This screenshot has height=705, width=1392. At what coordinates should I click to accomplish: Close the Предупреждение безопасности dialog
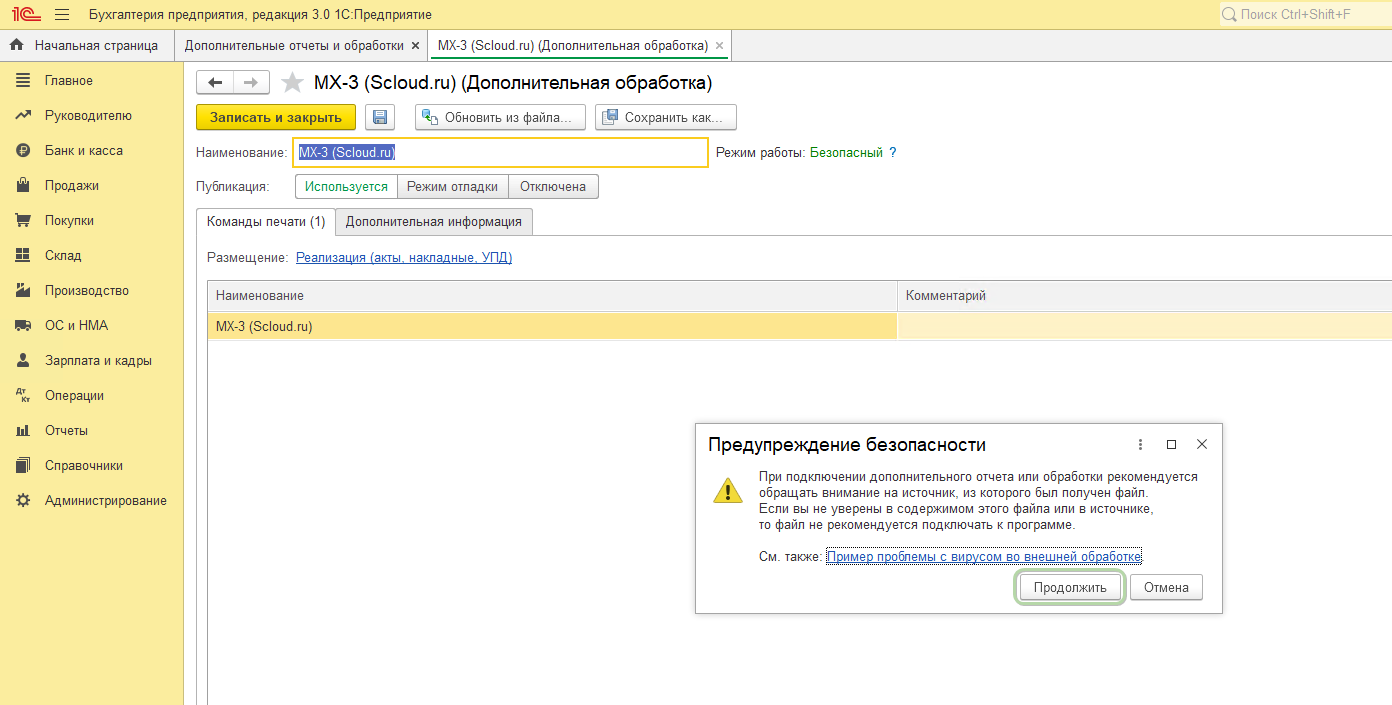pyautogui.click(x=1202, y=444)
